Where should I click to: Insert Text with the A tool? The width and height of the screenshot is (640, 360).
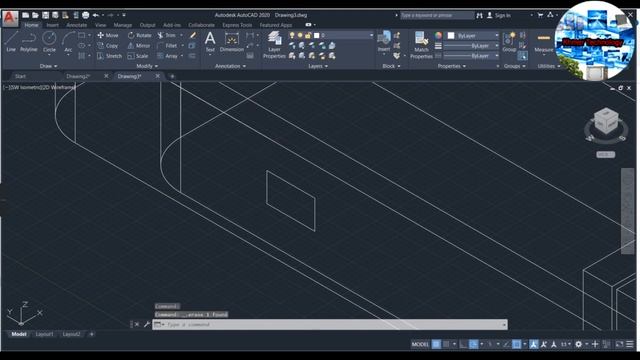pos(210,42)
